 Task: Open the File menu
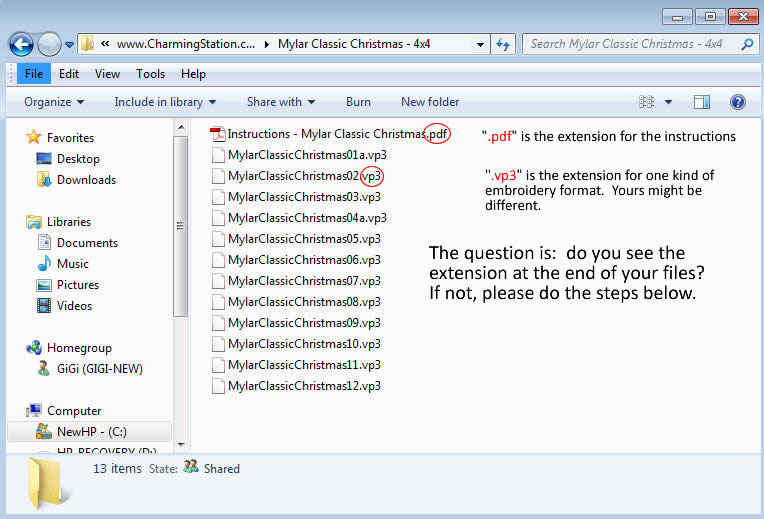click(33, 74)
